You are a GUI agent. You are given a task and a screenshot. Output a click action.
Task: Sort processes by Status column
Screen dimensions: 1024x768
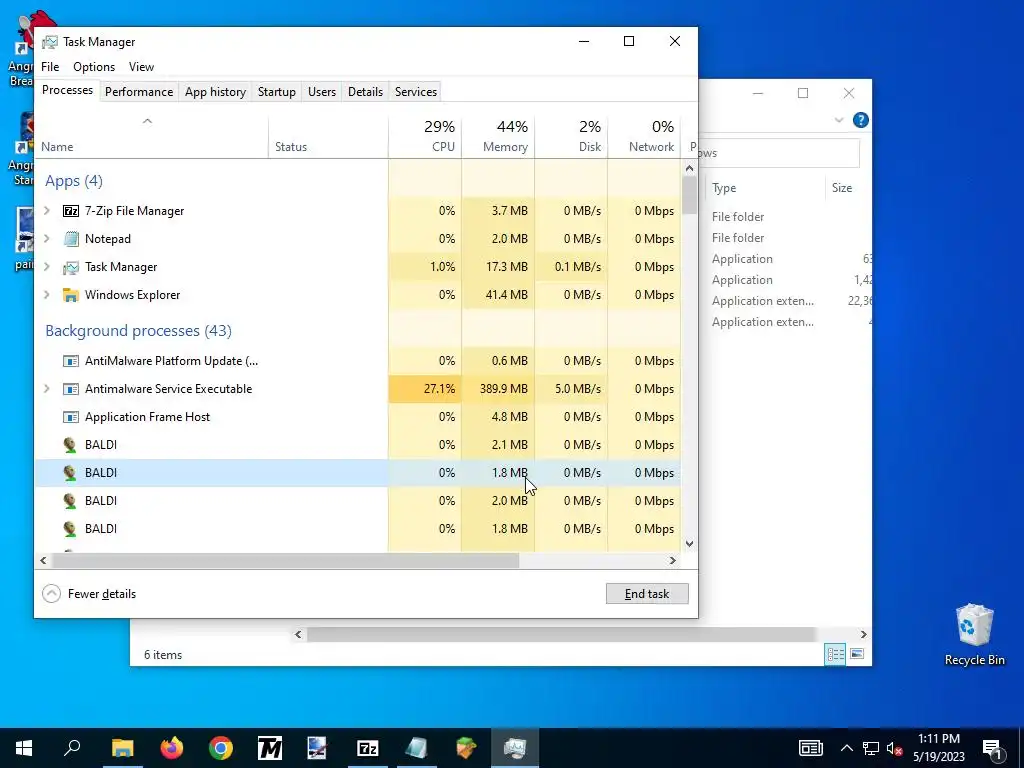click(328, 136)
